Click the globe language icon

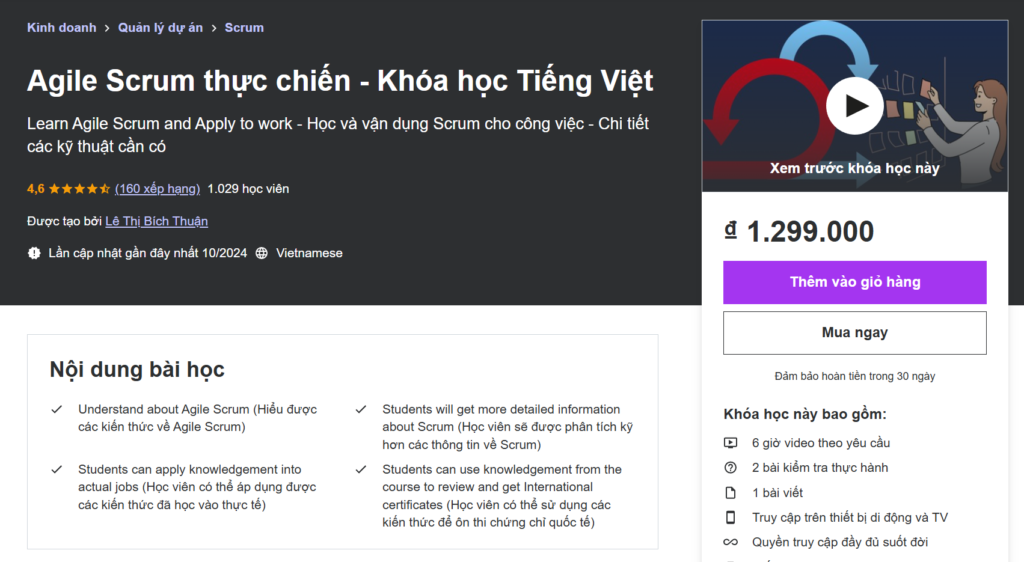[x=261, y=253]
